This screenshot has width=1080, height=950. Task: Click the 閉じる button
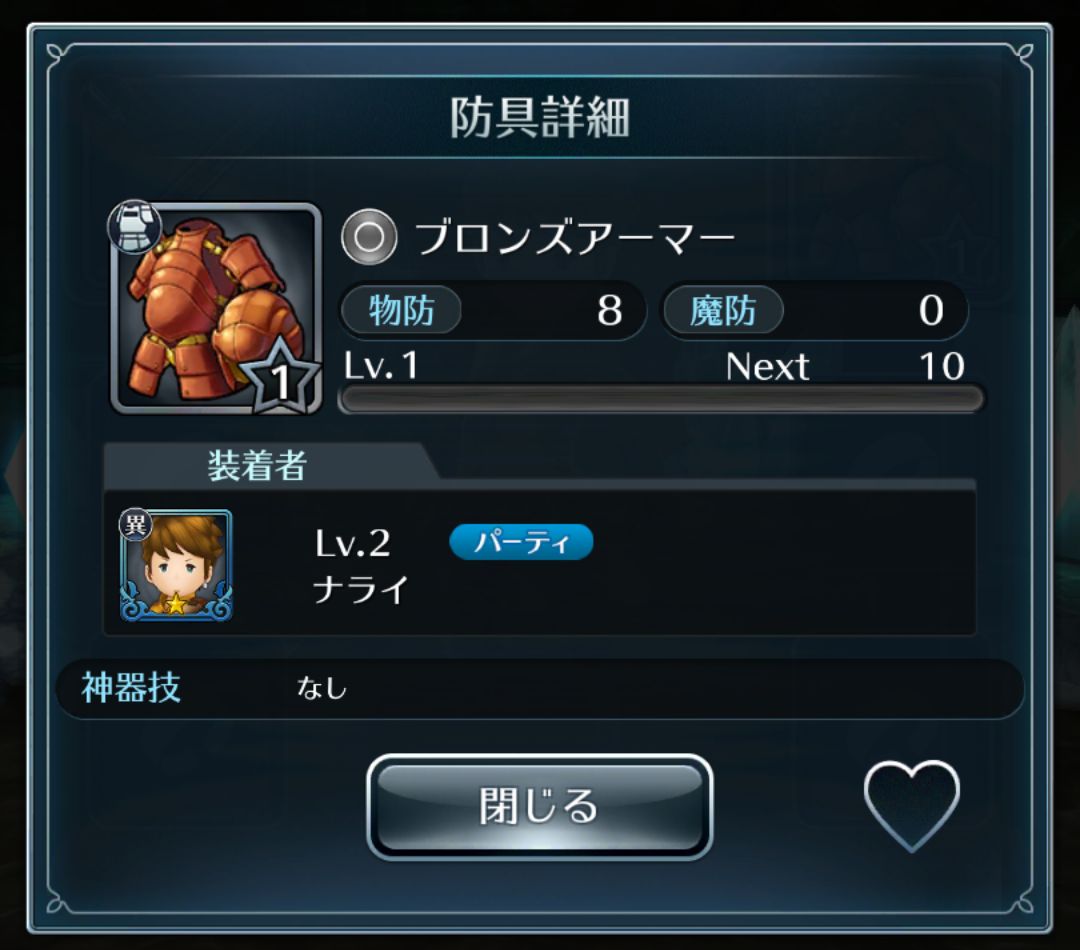tap(539, 807)
